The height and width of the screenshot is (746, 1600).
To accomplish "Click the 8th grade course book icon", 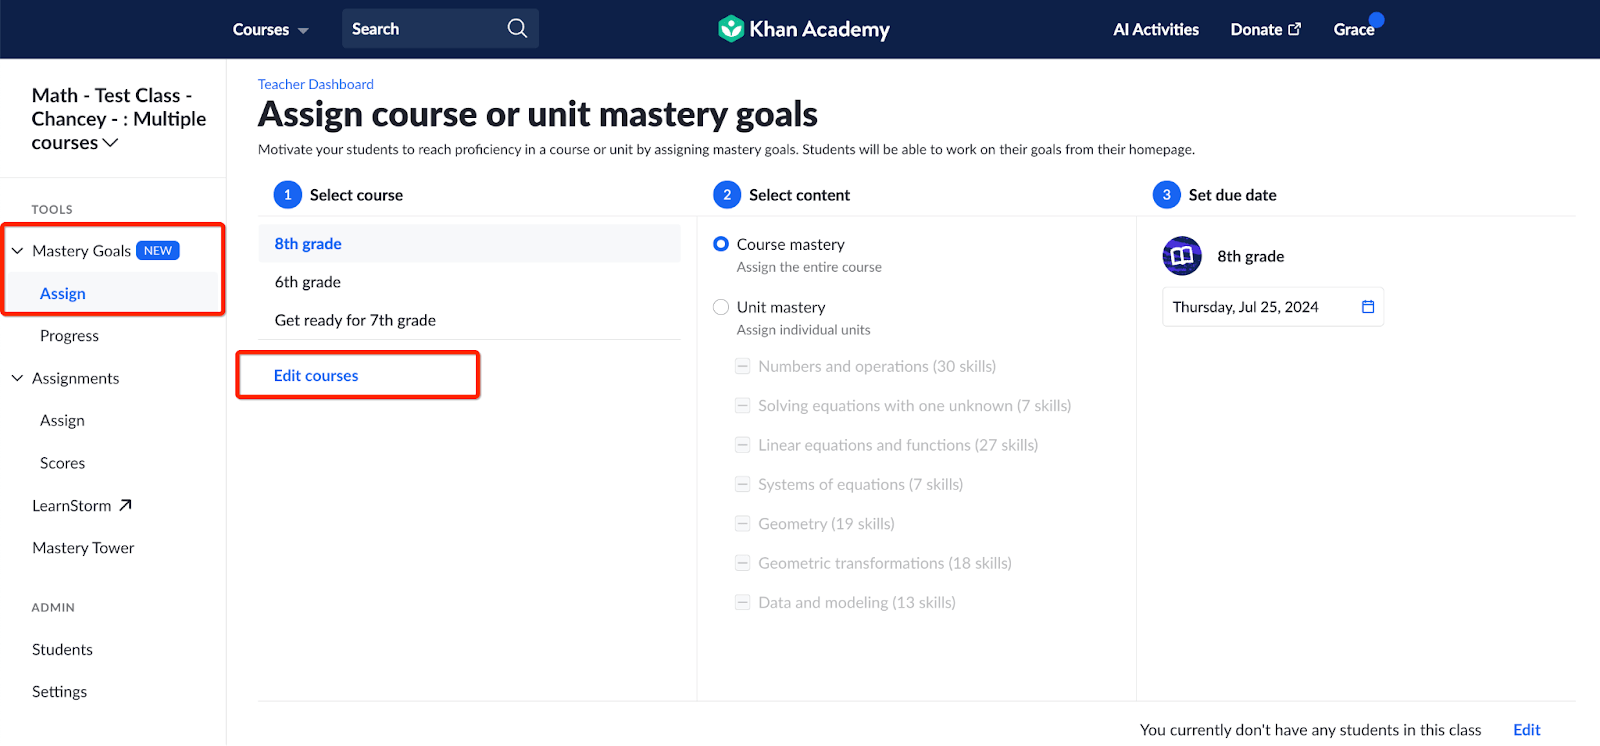I will pos(1182,256).
